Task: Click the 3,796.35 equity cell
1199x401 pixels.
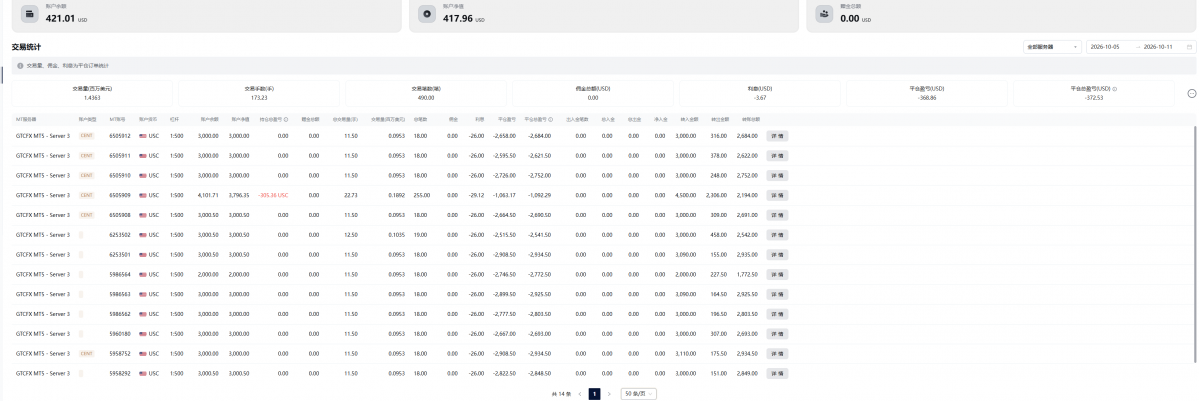Action: tap(239, 195)
